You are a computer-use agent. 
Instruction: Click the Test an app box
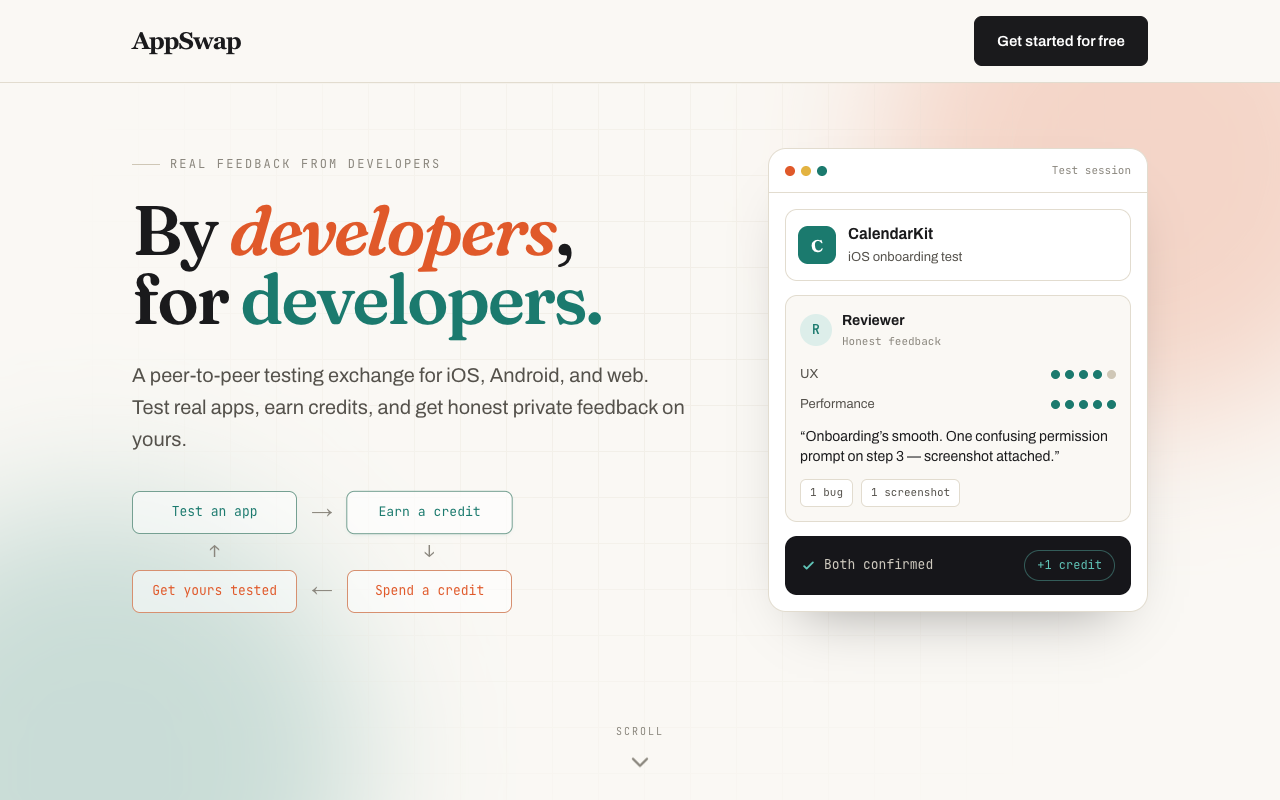tap(214, 512)
